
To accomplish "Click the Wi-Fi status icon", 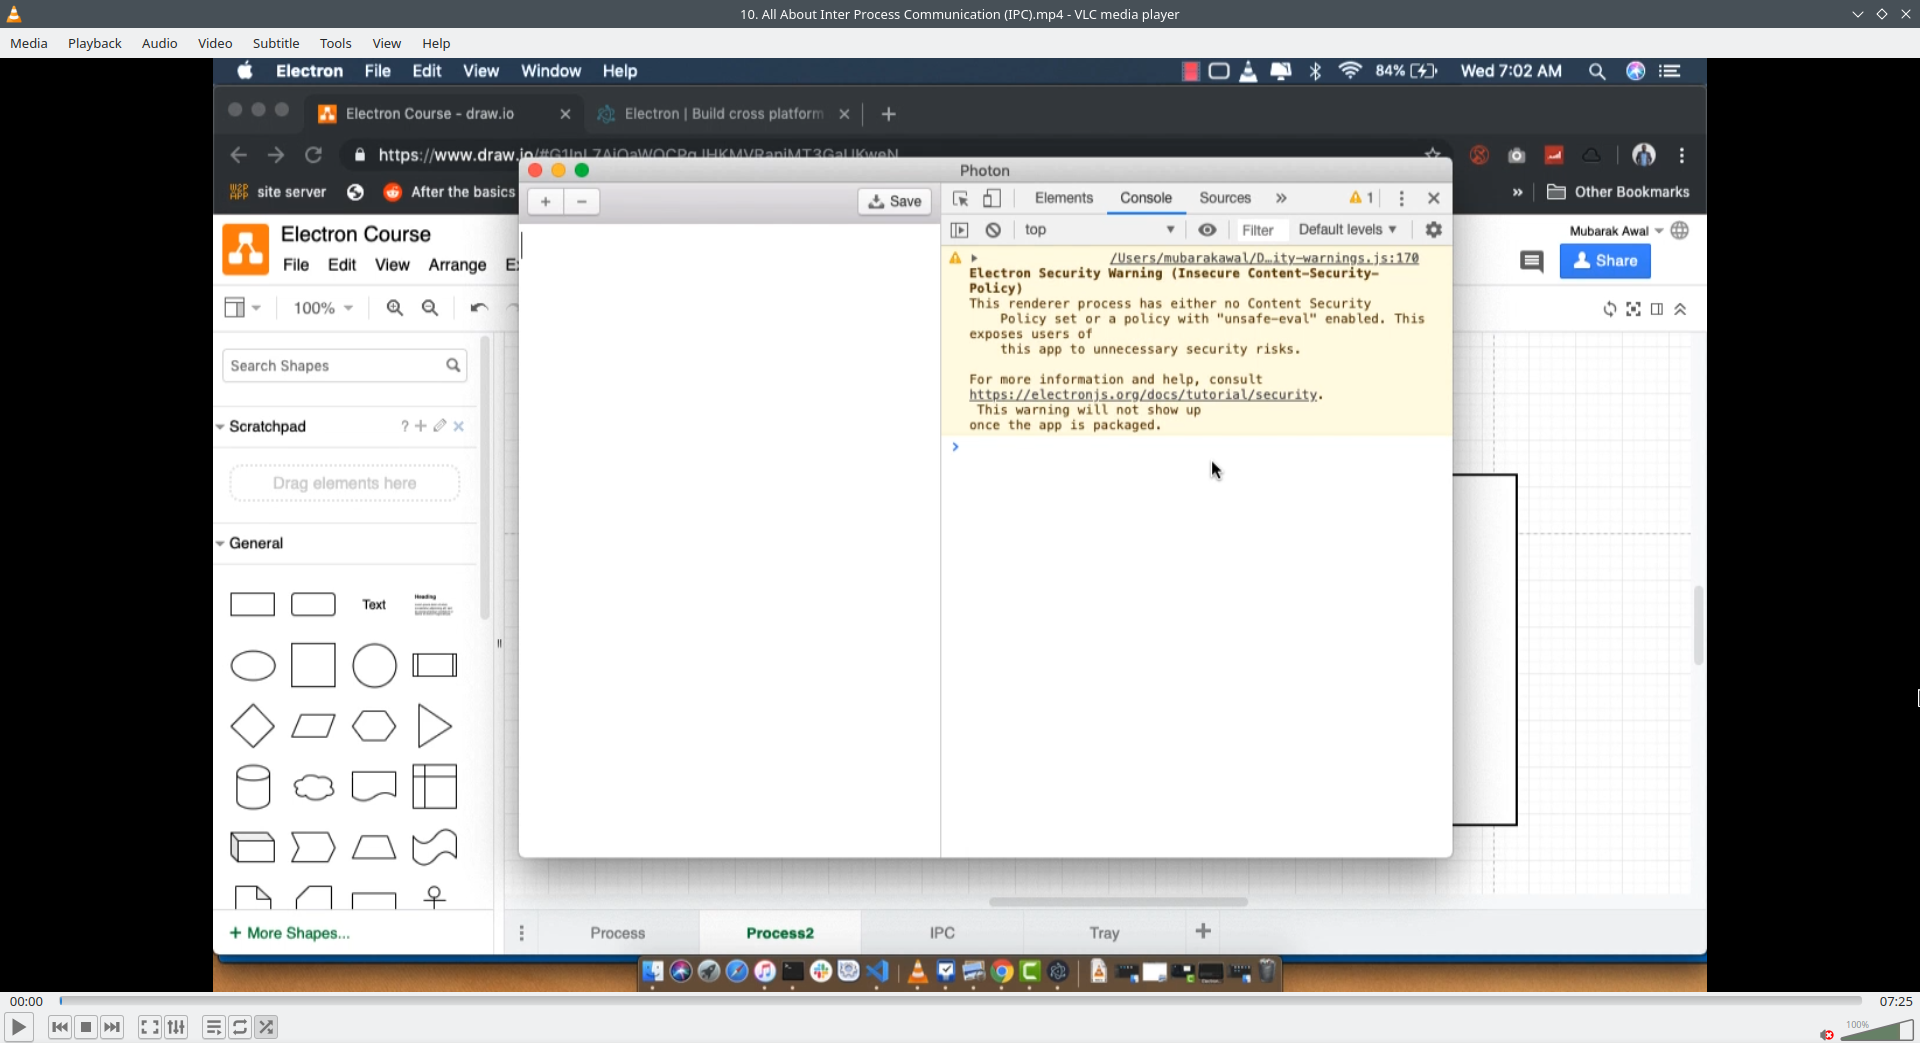I will (x=1350, y=71).
